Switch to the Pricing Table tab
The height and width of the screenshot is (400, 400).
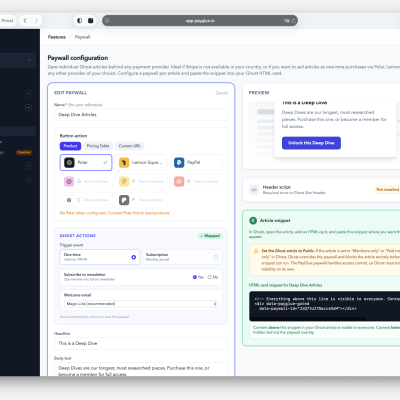[x=98, y=146]
